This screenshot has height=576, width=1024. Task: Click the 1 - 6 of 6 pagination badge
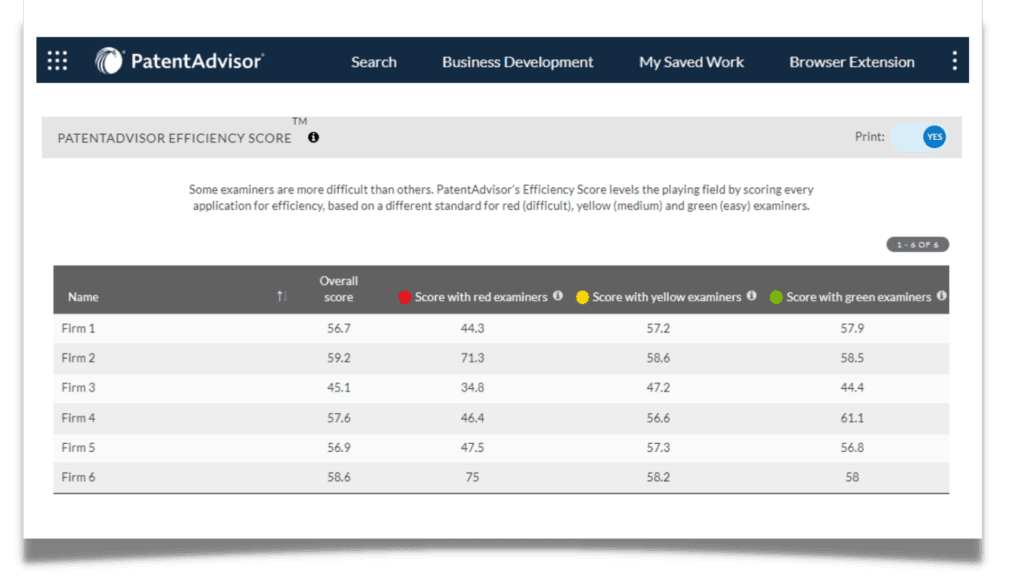point(917,245)
